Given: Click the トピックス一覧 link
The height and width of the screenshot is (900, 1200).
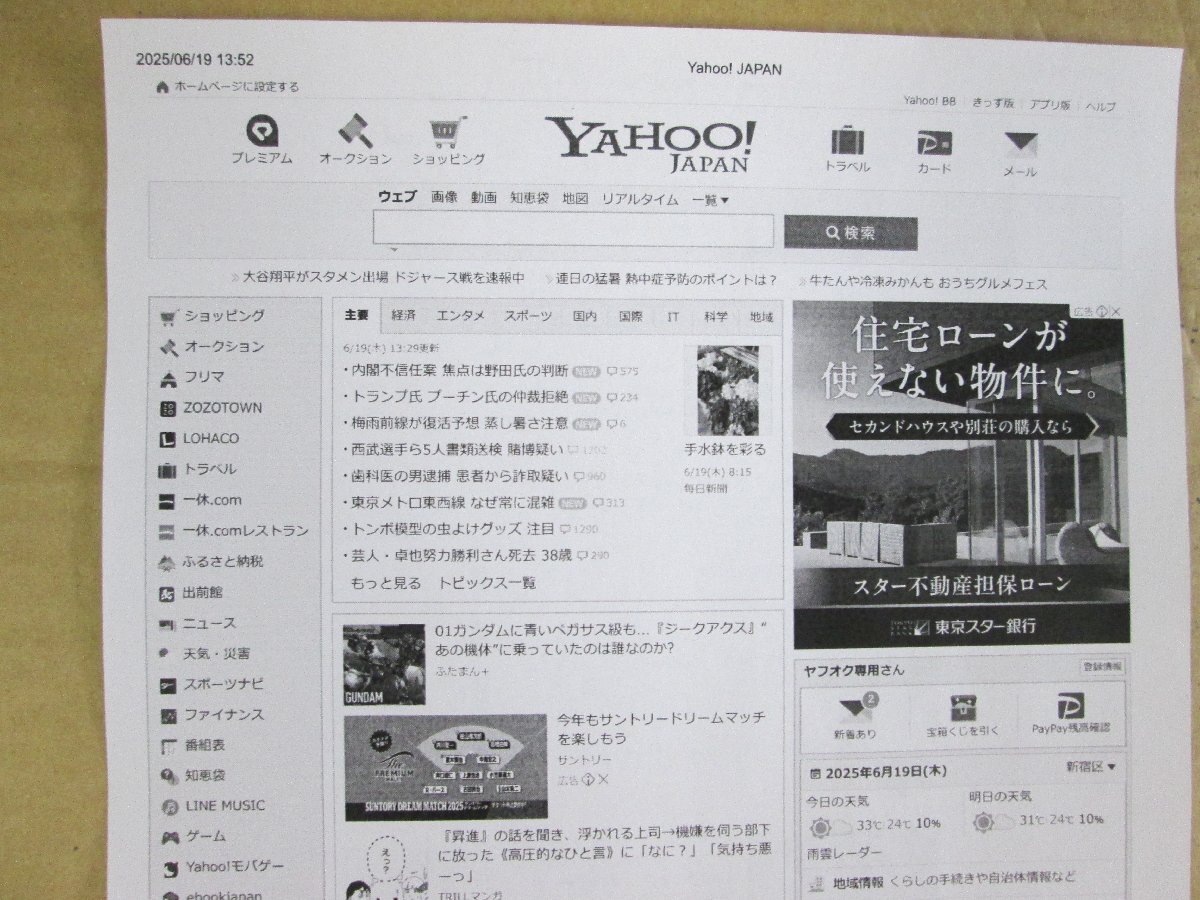Looking at the screenshot, I should 487,583.
